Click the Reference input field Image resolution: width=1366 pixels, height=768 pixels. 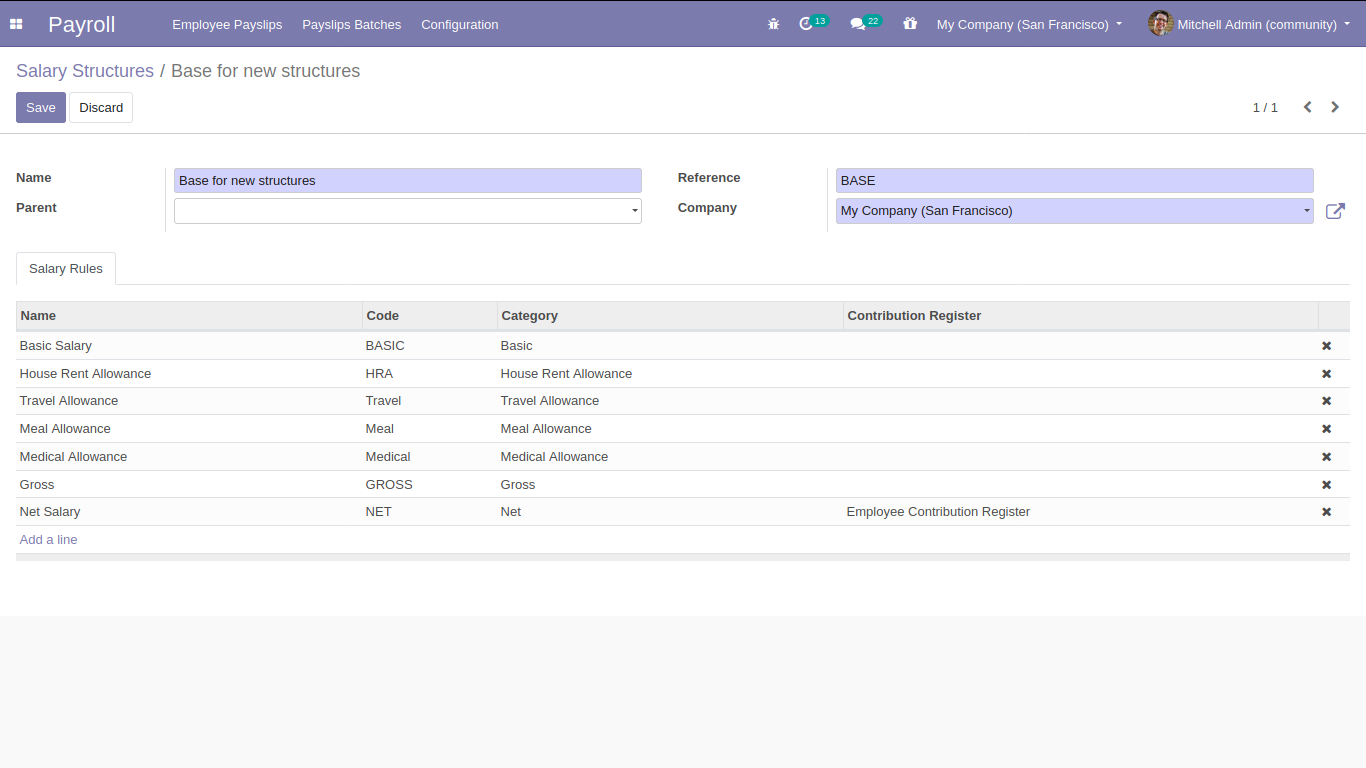[x=1074, y=181]
